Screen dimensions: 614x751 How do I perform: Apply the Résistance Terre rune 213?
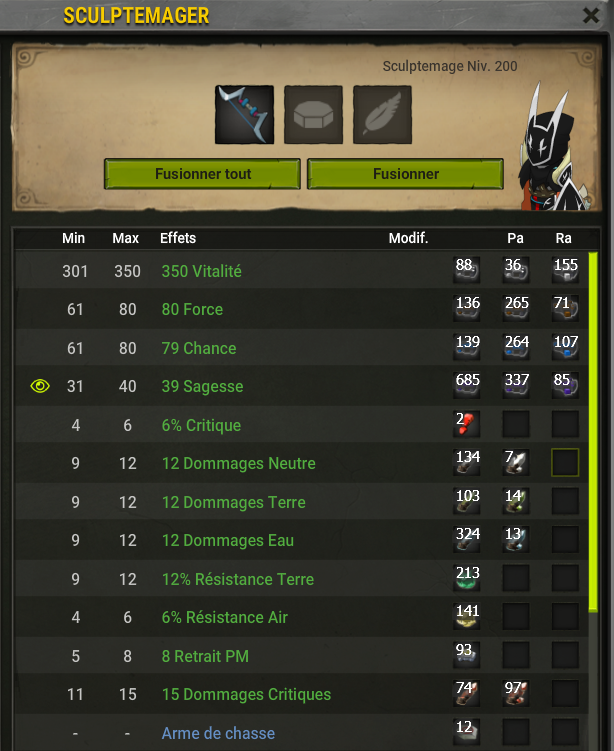point(466,578)
